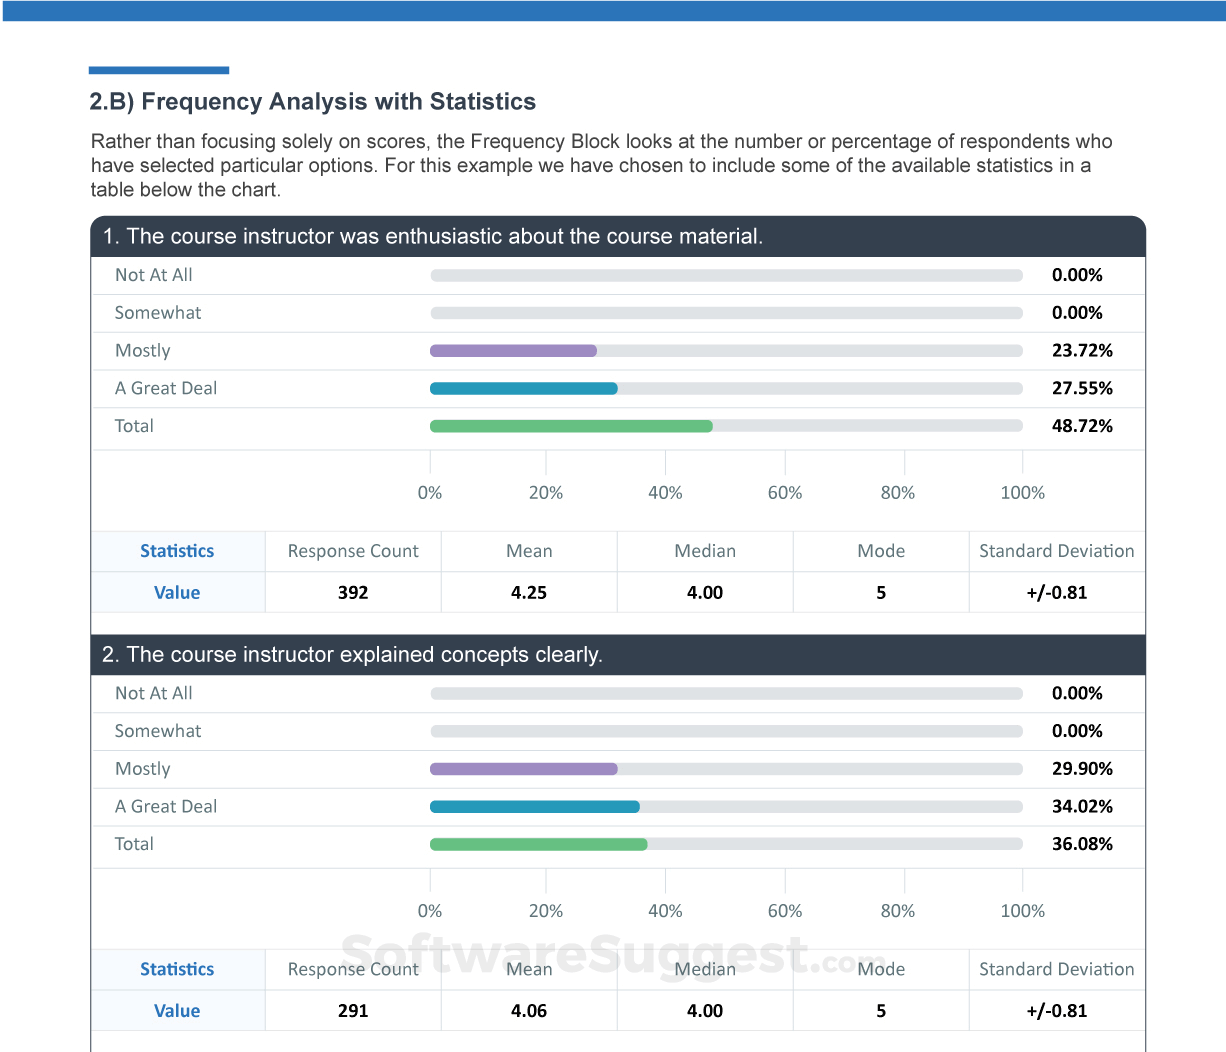This screenshot has height=1052, width=1226.
Task: Click the purple Mostly bar in question 1
Action: pyautogui.click(x=513, y=351)
